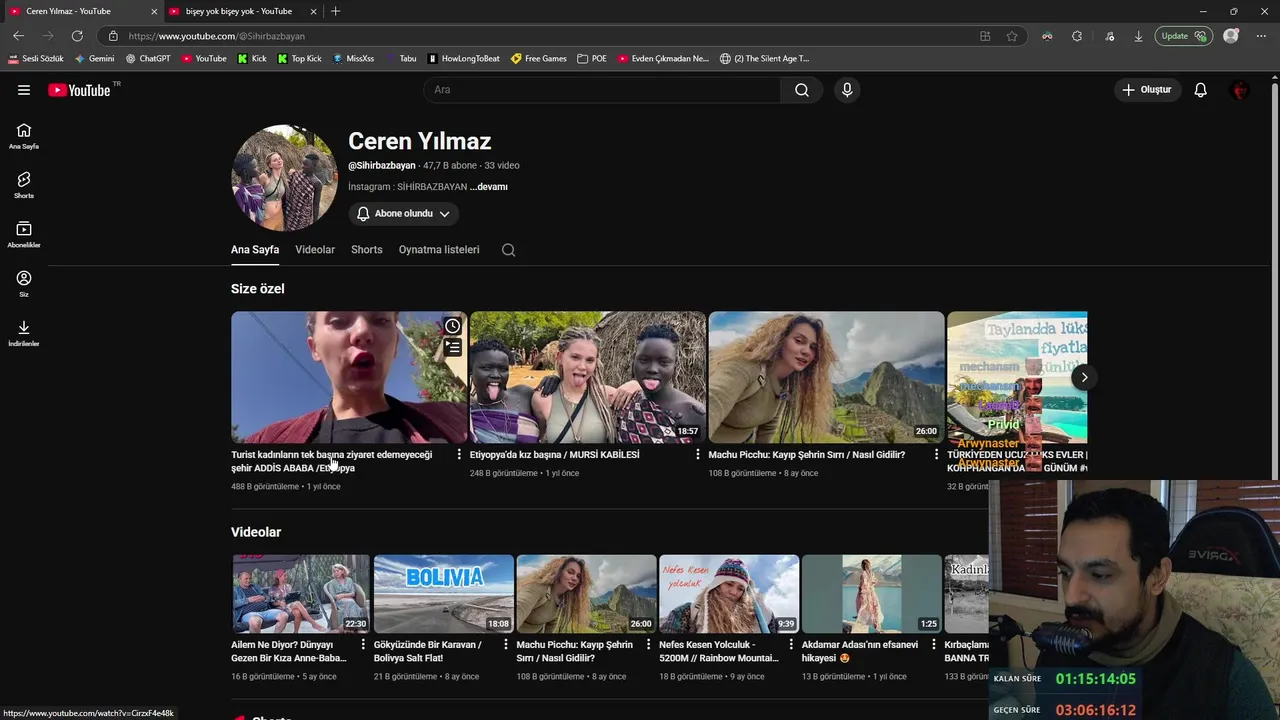Open options for Akdamar Adası video
Viewport: 1280px width, 720px height.
[x=934, y=645]
